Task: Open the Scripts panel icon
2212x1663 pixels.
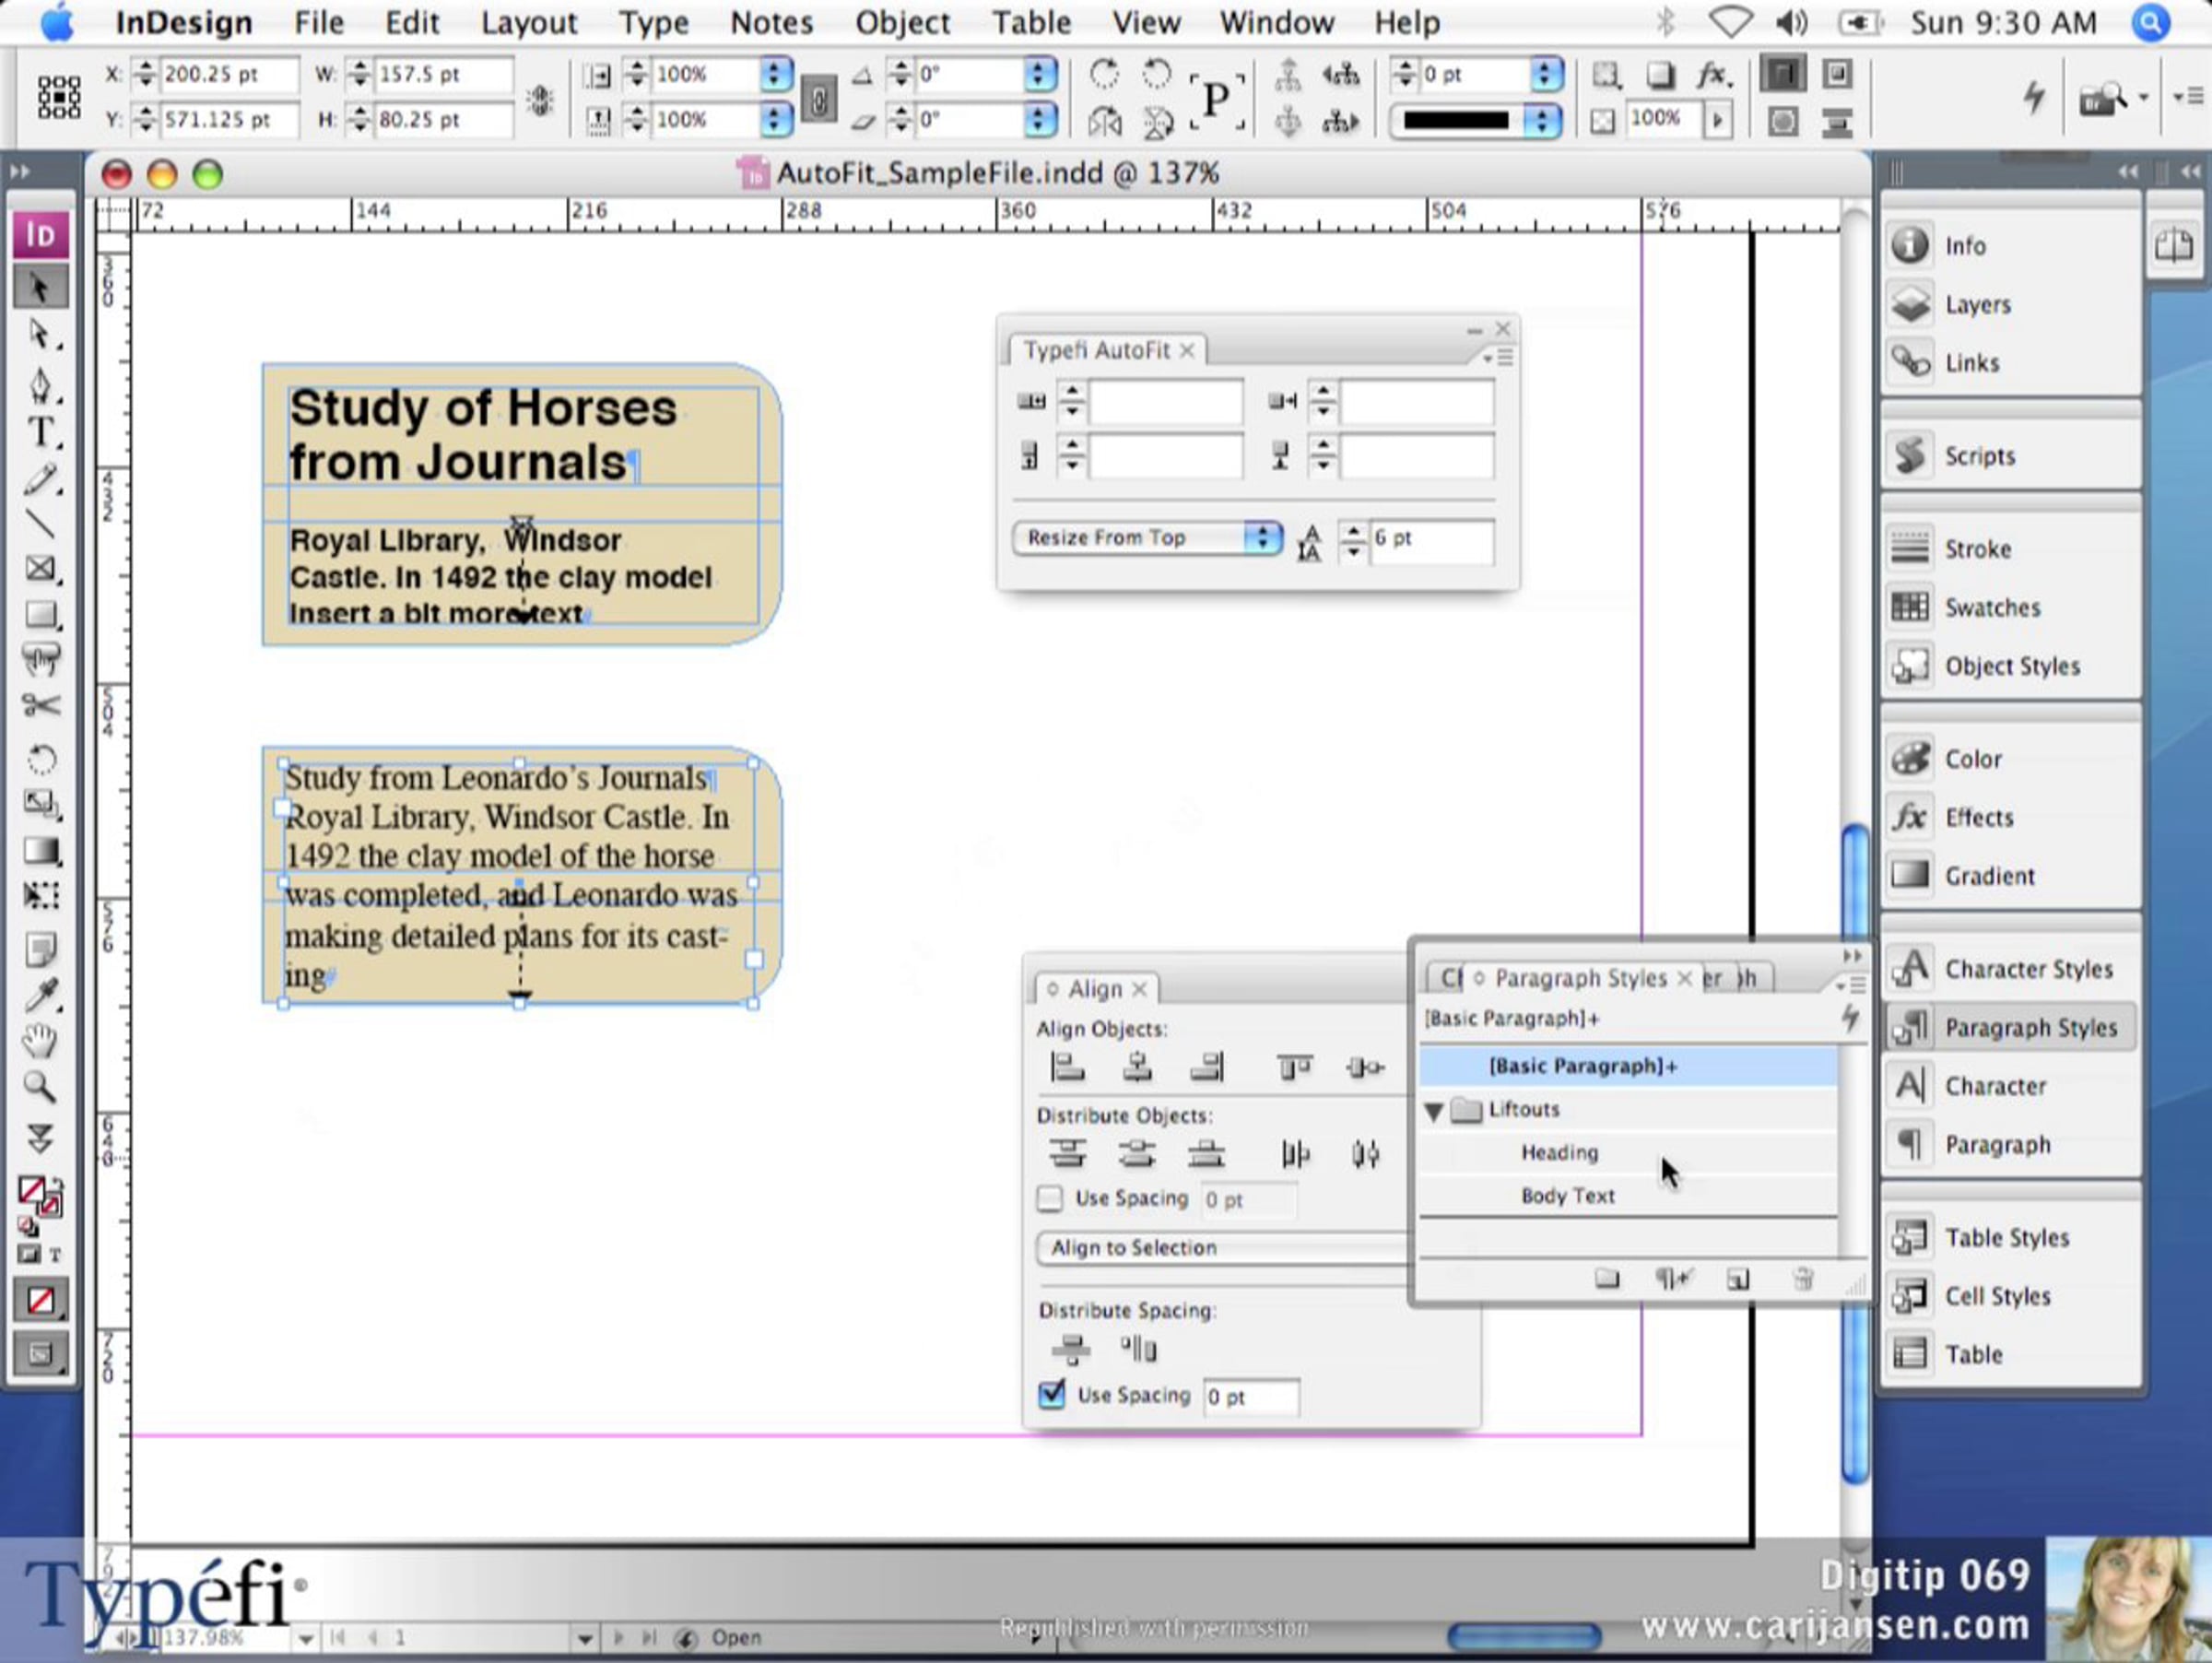Action: [1911, 455]
